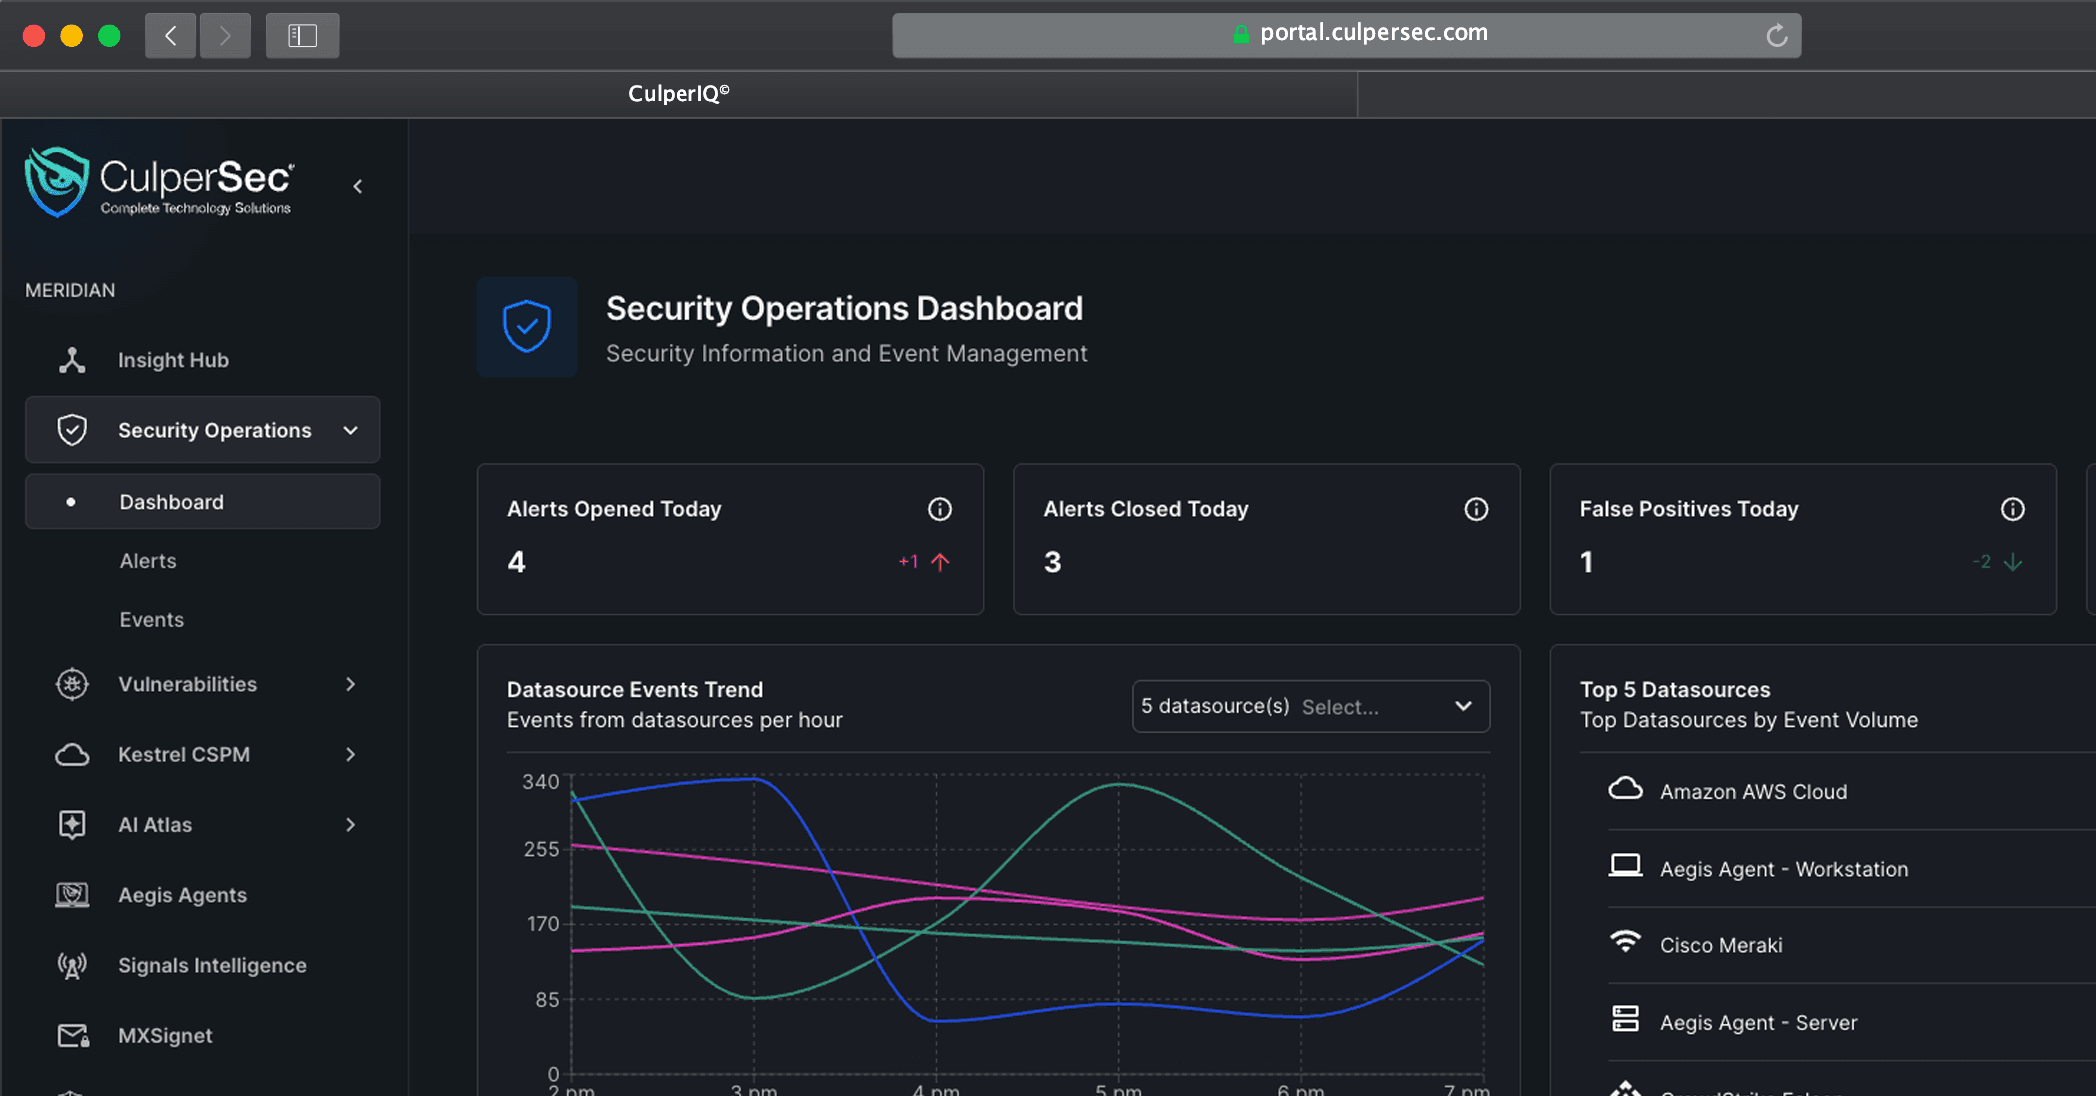This screenshot has height=1096, width=2096.
Task: Expand the Kestrel CSPM submenu chevron
Action: (x=351, y=755)
